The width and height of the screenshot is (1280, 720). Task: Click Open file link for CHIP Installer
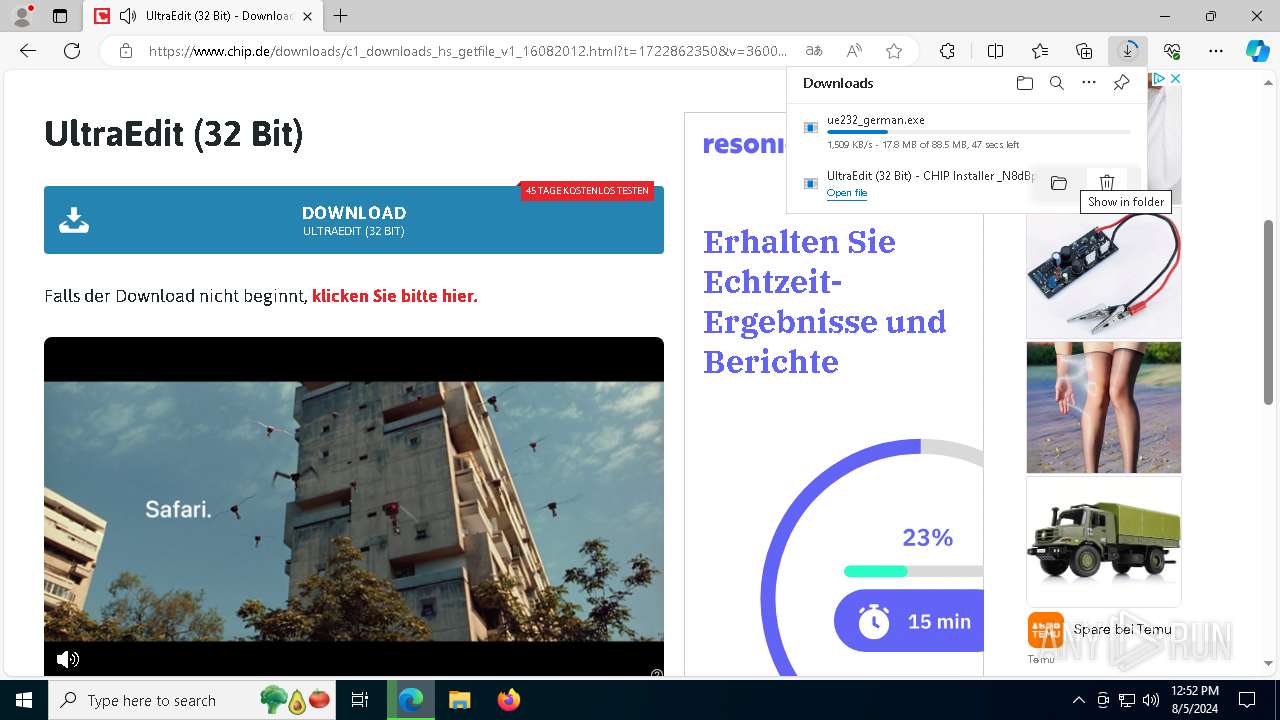click(x=847, y=193)
